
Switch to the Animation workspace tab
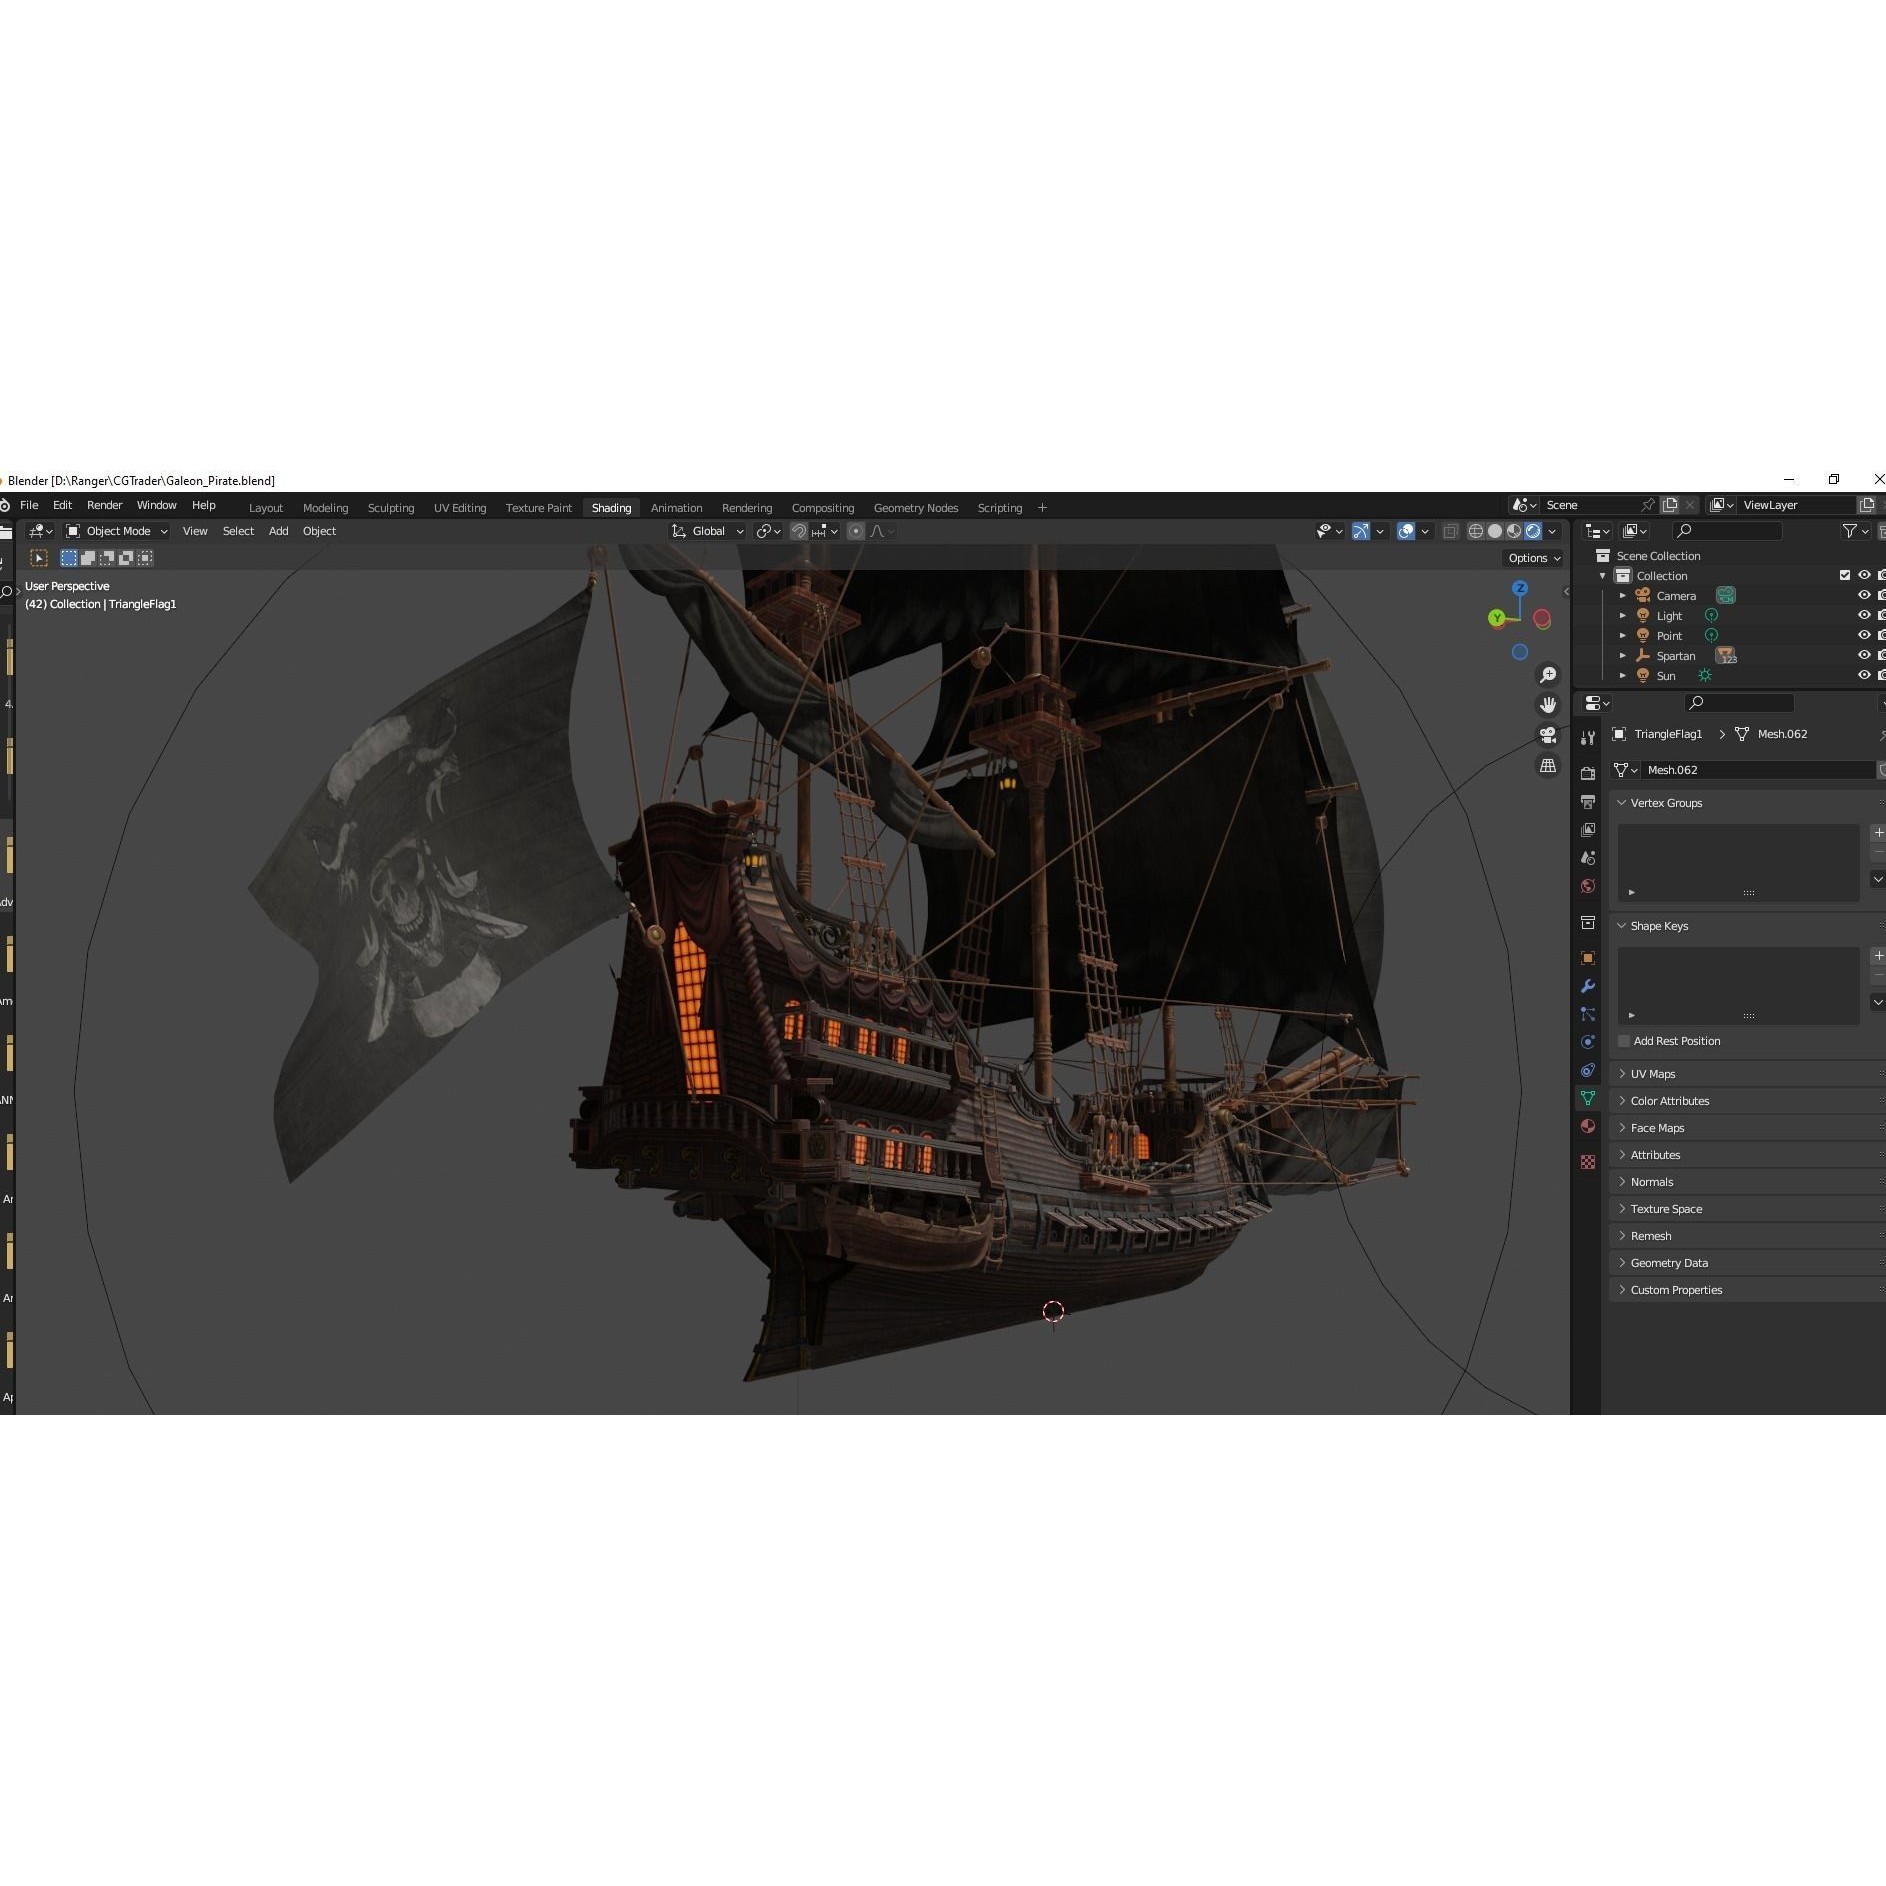tap(677, 508)
